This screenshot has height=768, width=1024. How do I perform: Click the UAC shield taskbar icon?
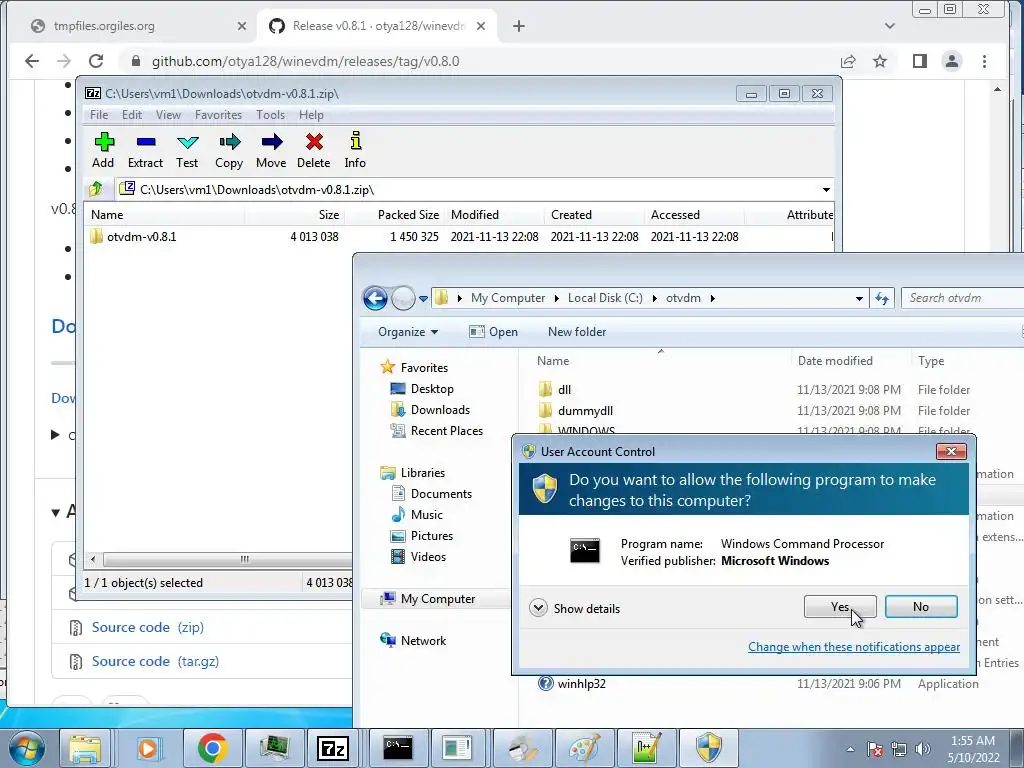(709, 748)
